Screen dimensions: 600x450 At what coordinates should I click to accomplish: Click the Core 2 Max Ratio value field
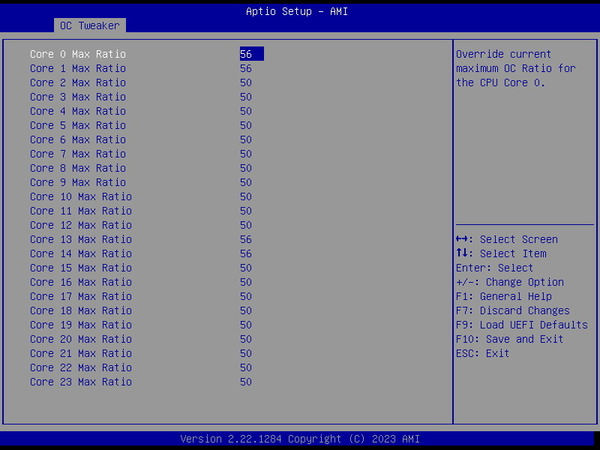point(246,82)
